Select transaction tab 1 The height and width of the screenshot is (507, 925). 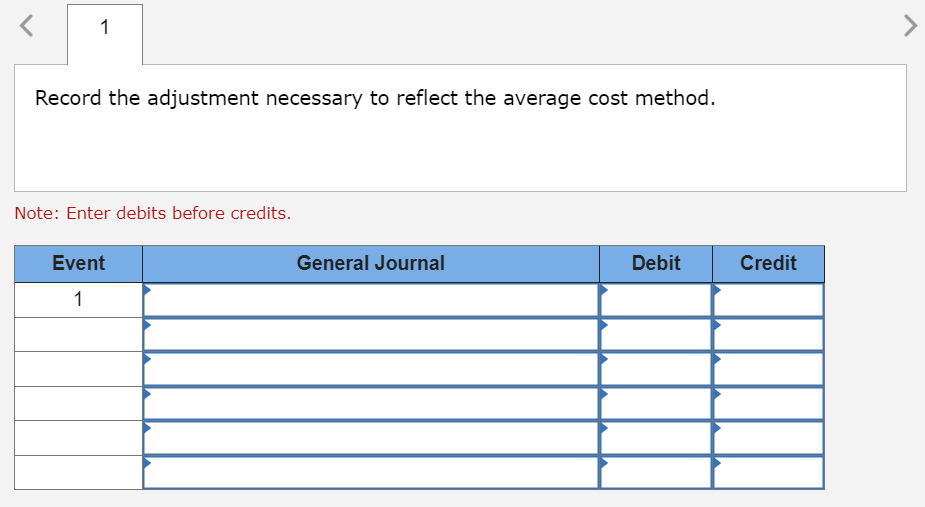105,34
